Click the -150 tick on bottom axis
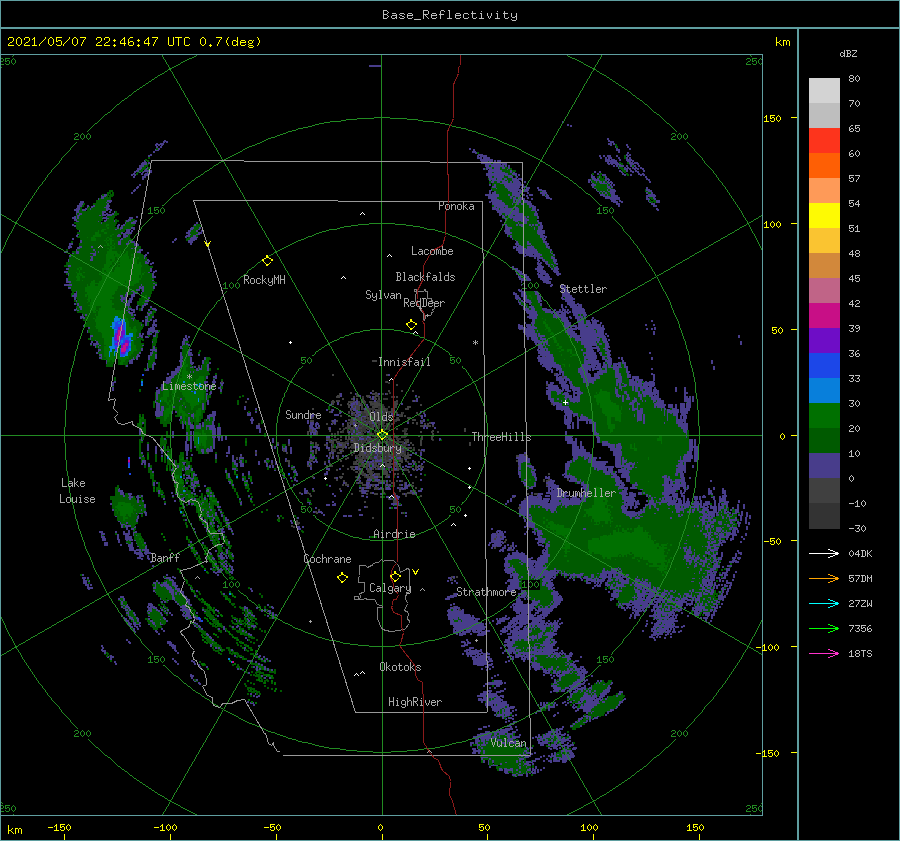900x841 pixels. (x=59, y=827)
